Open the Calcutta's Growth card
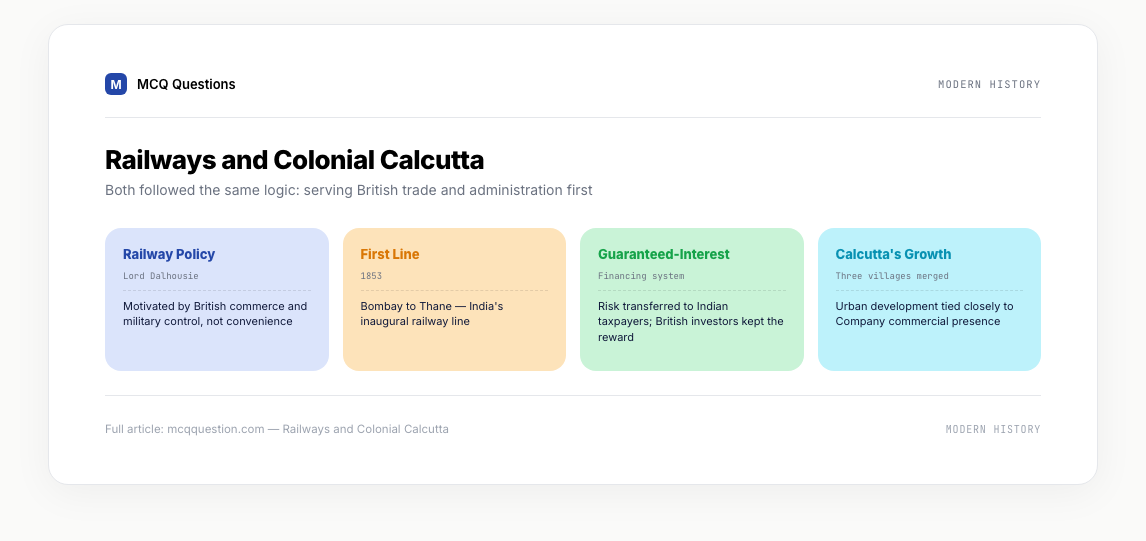This screenshot has width=1146, height=541. coord(930,300)
